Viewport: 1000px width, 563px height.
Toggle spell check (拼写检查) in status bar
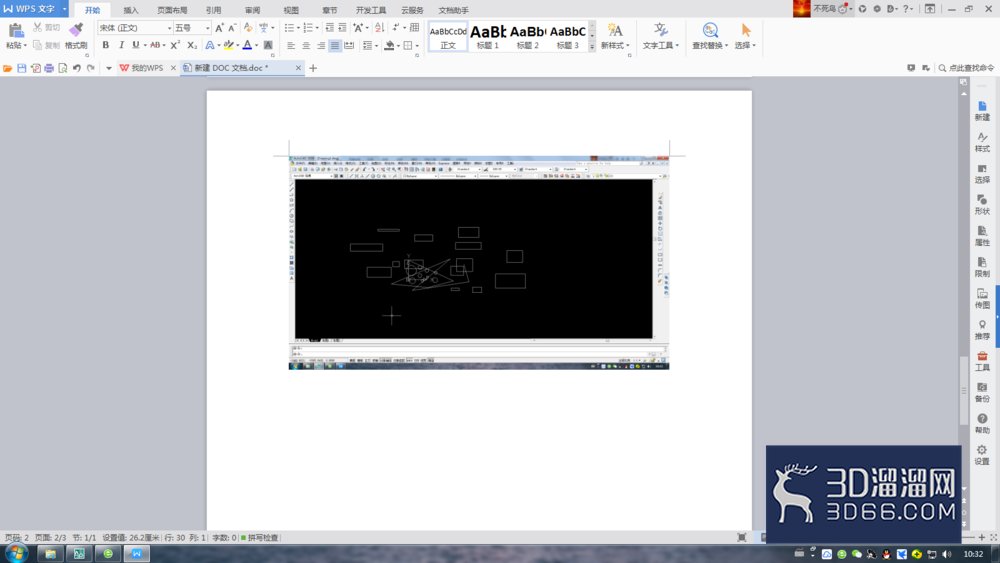pos(260,537)
